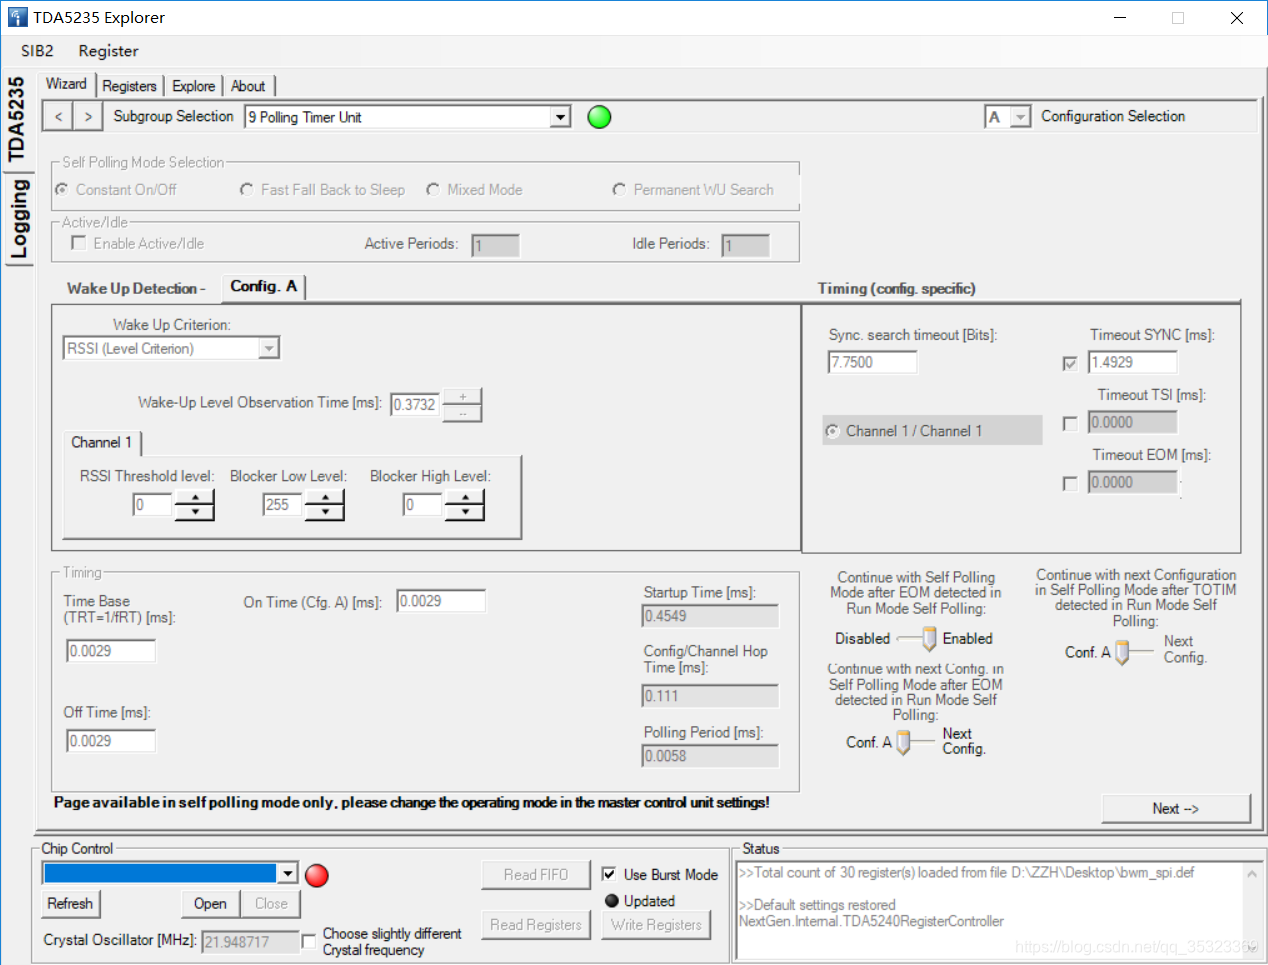
Task: Click On Time (Cfg. A) input field
Action: [441, 601]
